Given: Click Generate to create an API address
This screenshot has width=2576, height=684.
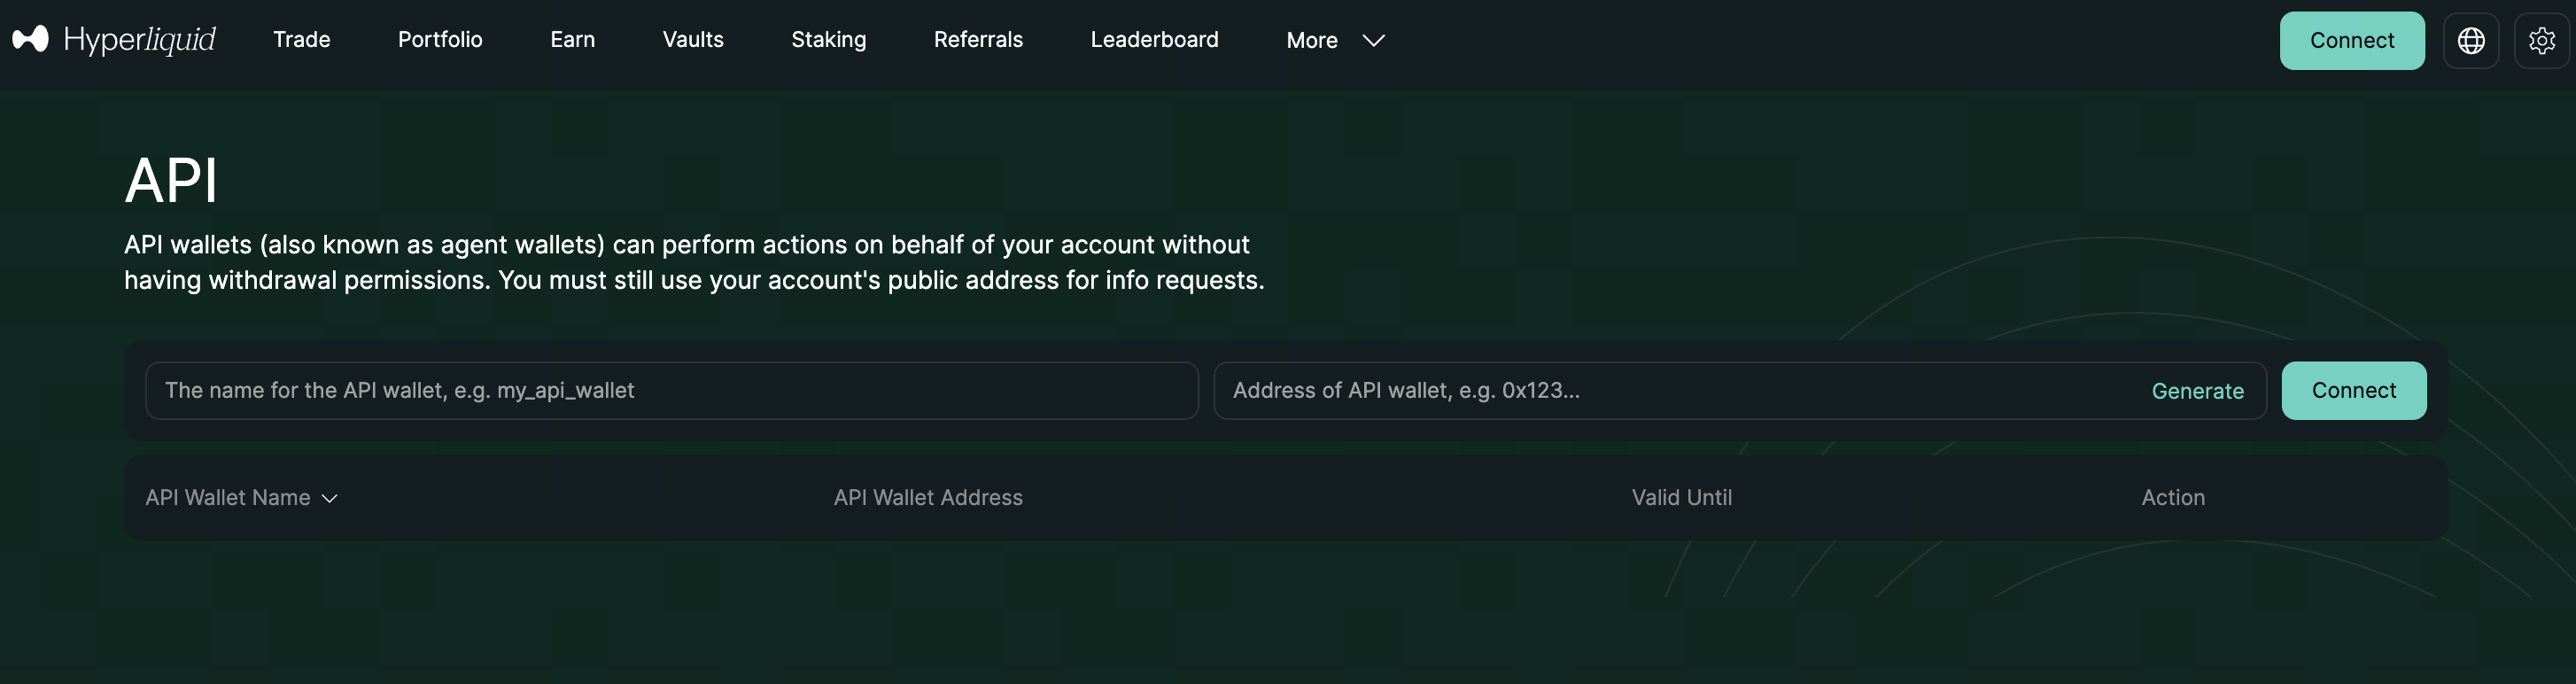Looking at the screenshot, I should 2198,391.
